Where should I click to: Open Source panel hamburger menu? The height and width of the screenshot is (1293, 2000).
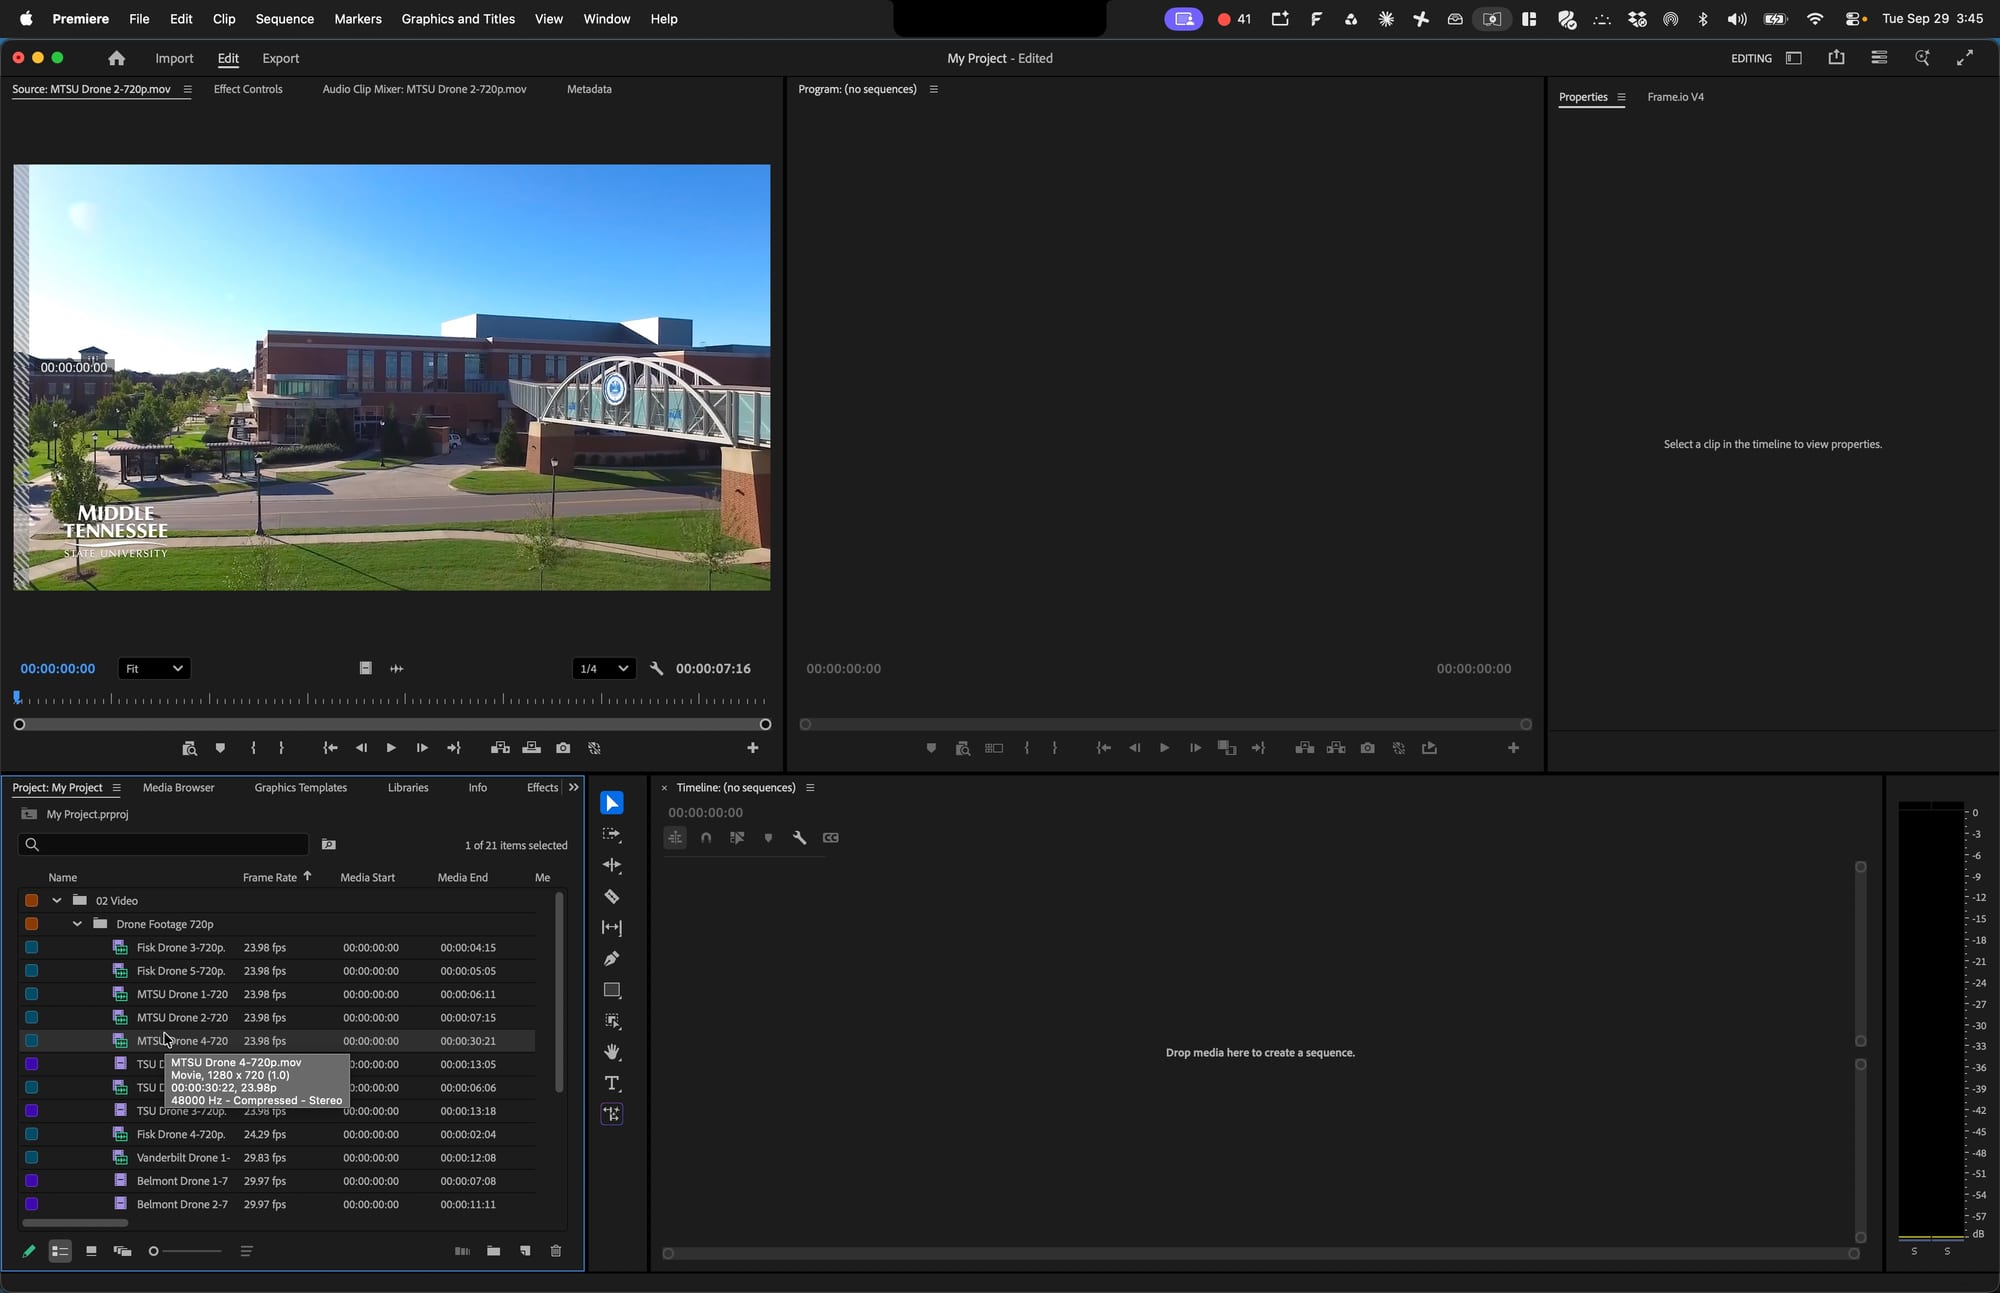[x=187, y=89]
